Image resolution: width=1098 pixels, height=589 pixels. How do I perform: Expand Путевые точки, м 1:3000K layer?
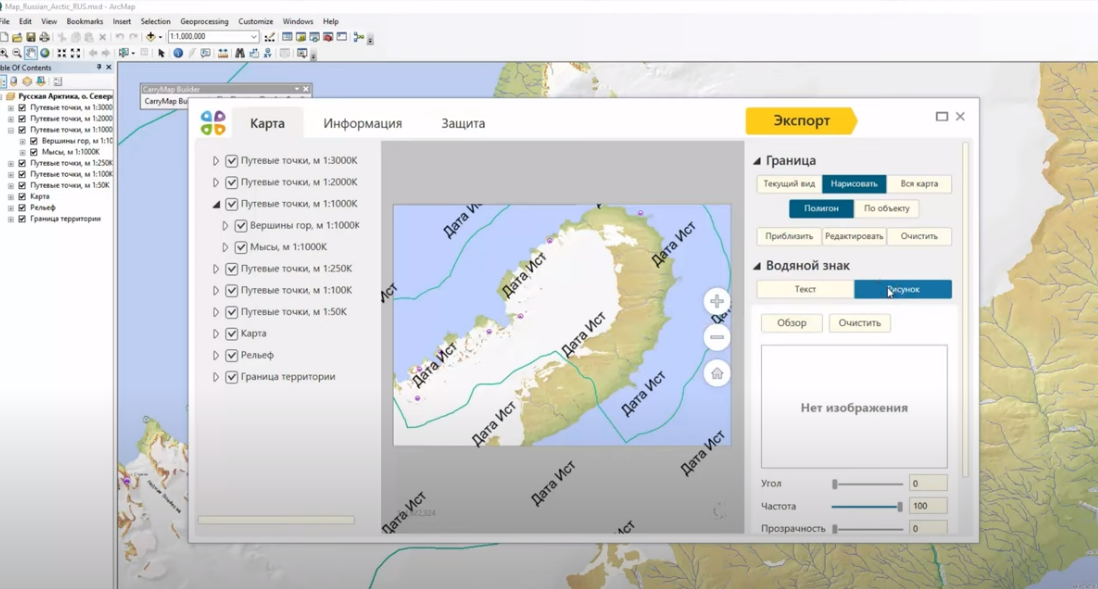tap(216, 161)
